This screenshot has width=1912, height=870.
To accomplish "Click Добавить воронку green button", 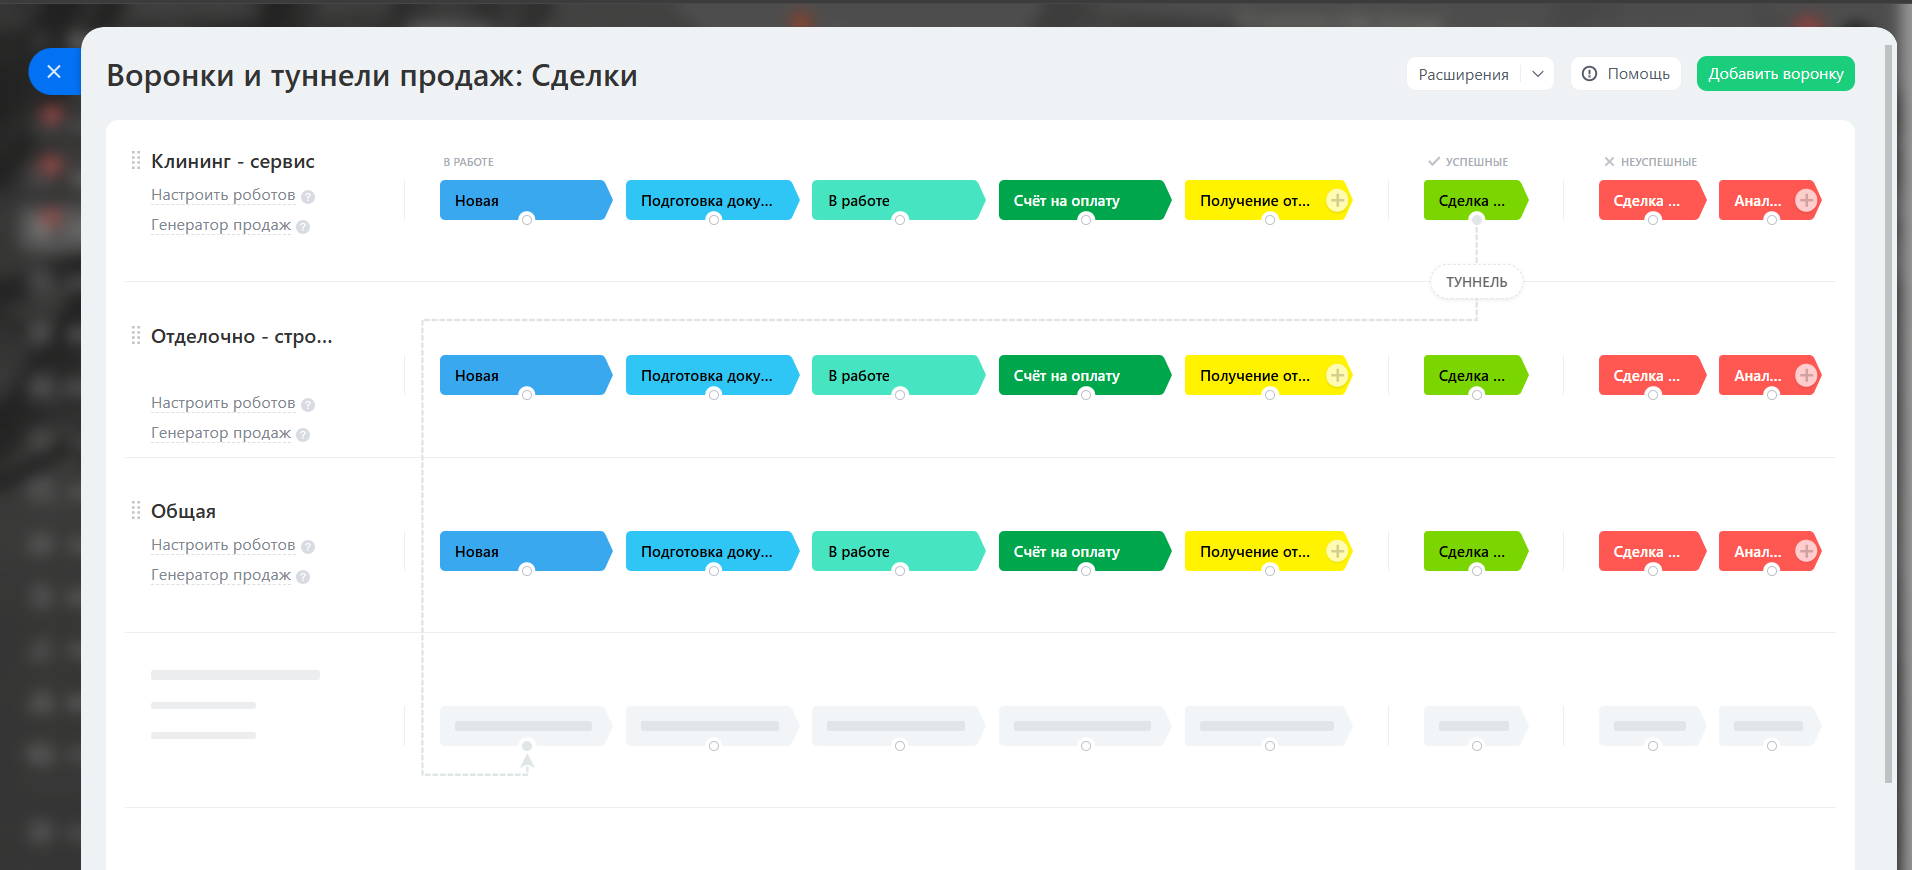I will [1775, 74].
